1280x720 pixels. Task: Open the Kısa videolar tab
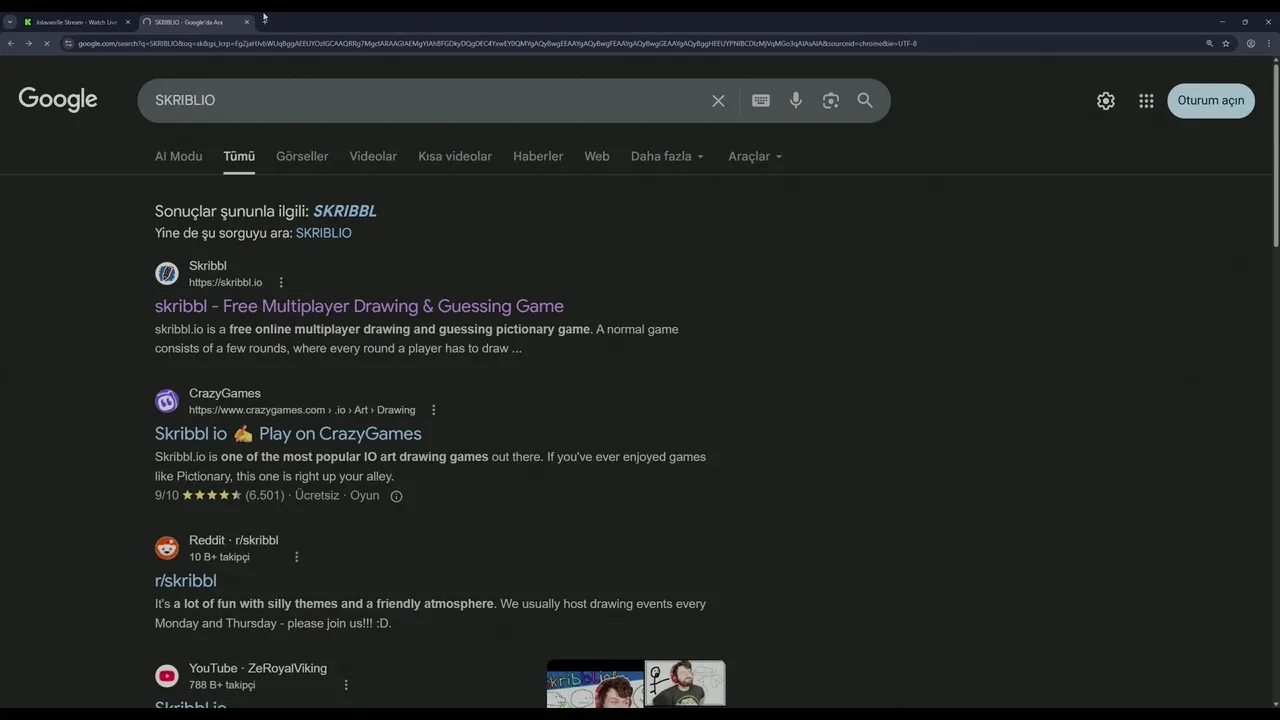[455, 156]
